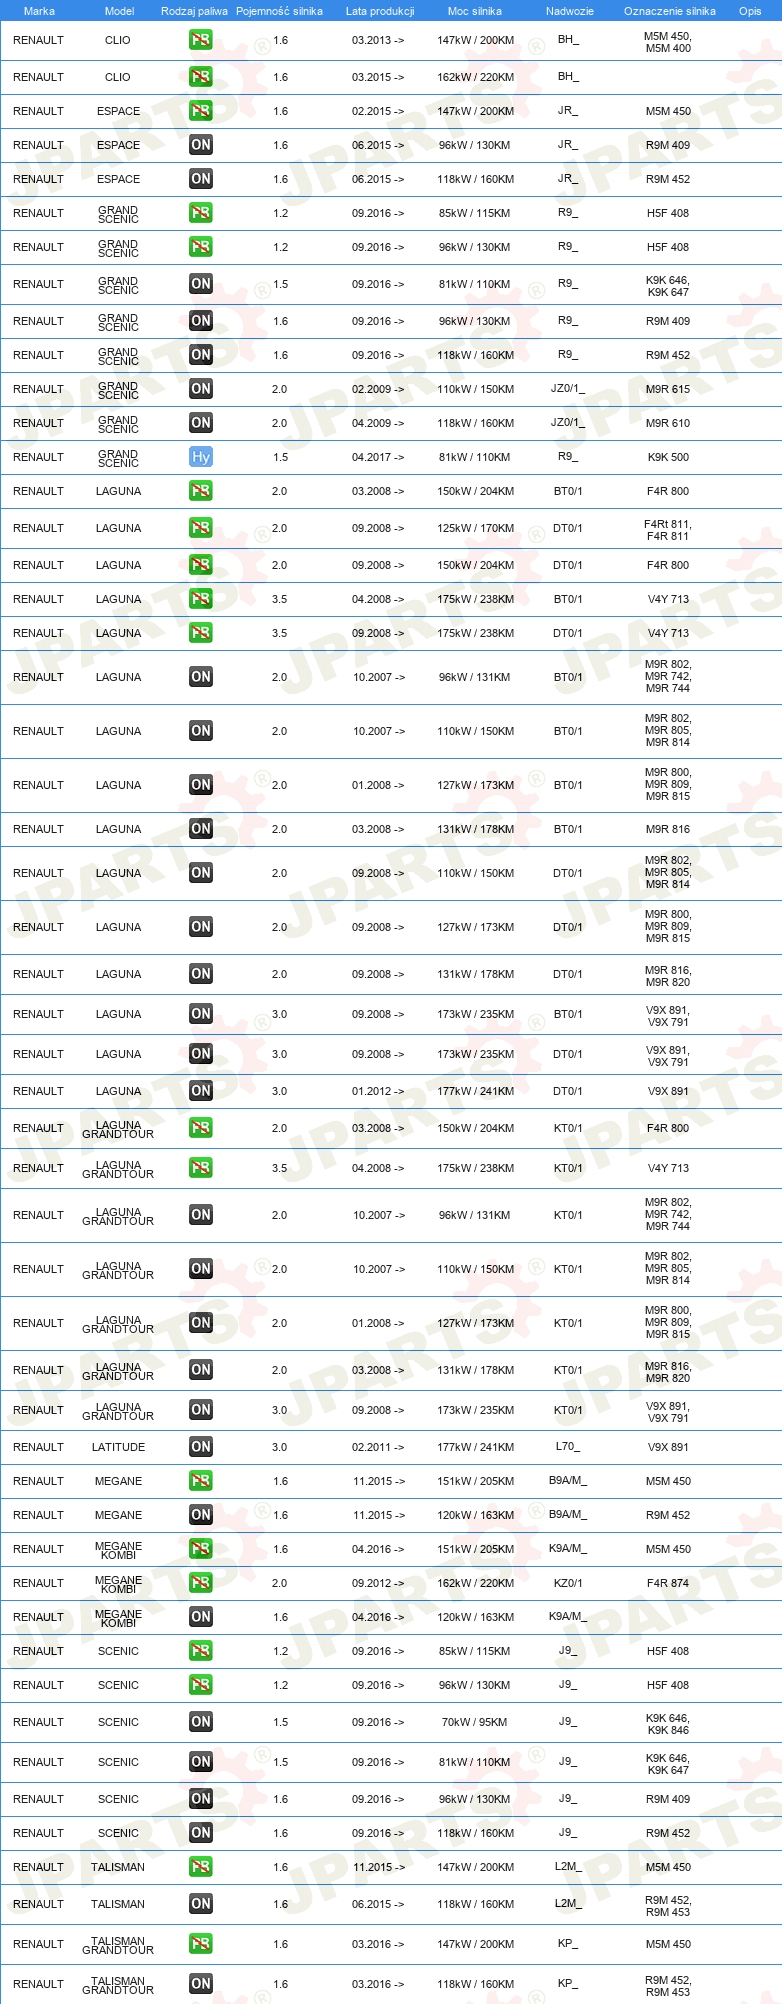Click the ON diesel icon in the ESPACE R9M 452 row
782x2004 pixels.
[x=201, y=179]
